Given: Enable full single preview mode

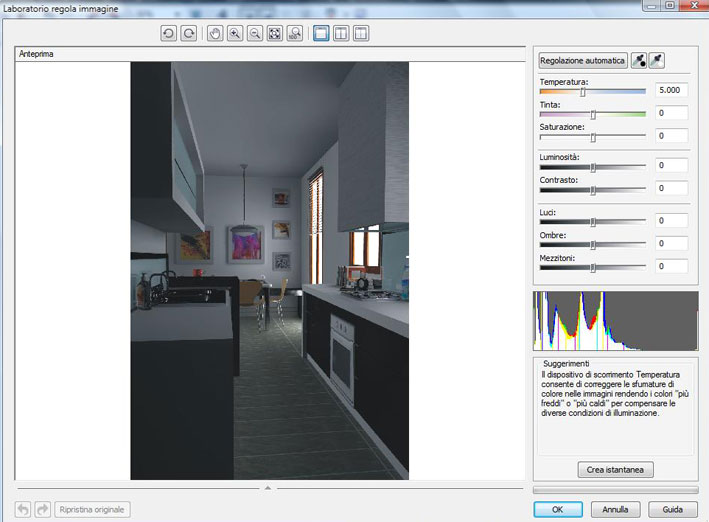Looking at the screenshot, I should click(322, 33).
